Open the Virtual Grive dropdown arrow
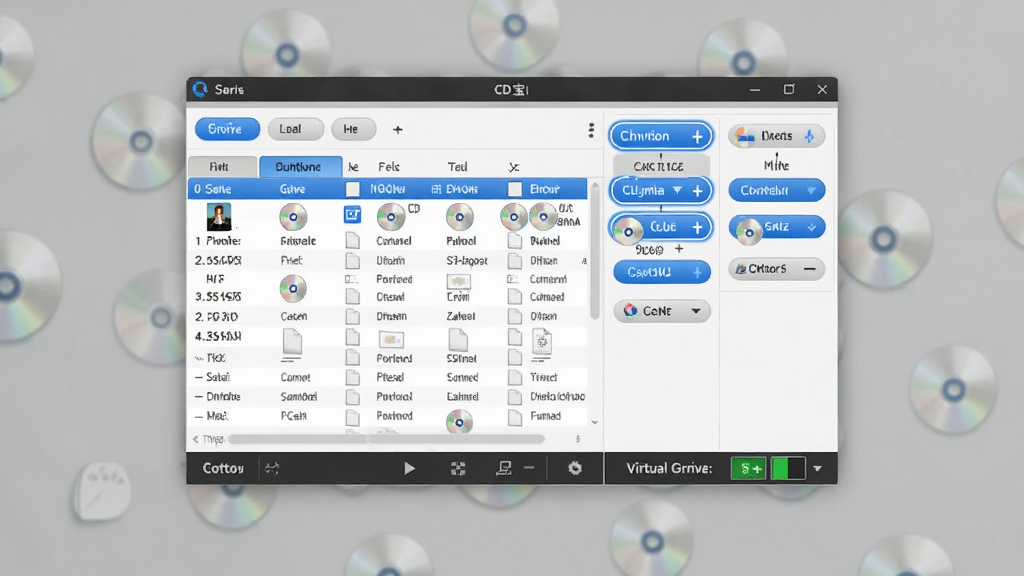This screenshot has height=576, width=1024. 818,469
